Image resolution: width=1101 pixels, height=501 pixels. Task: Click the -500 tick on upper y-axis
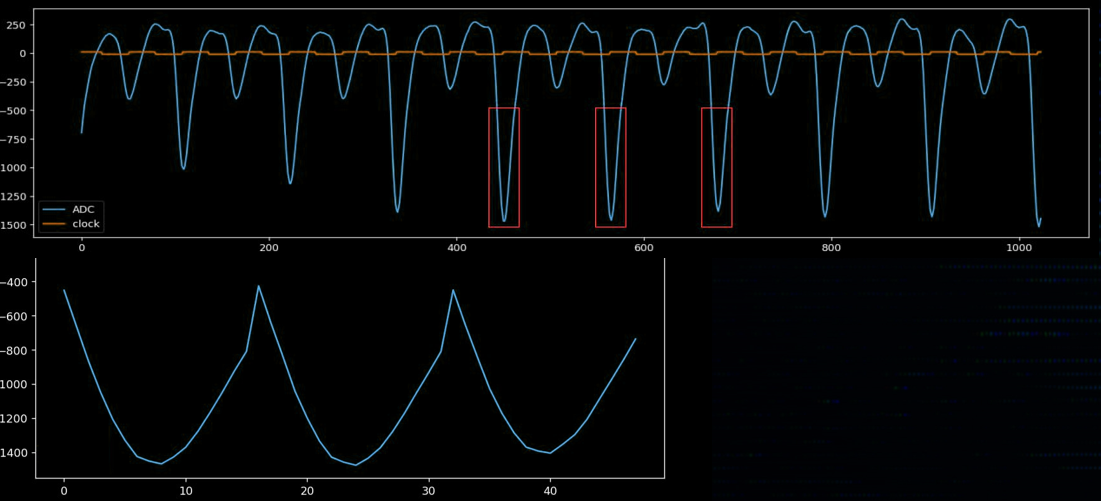coord(13,111)
